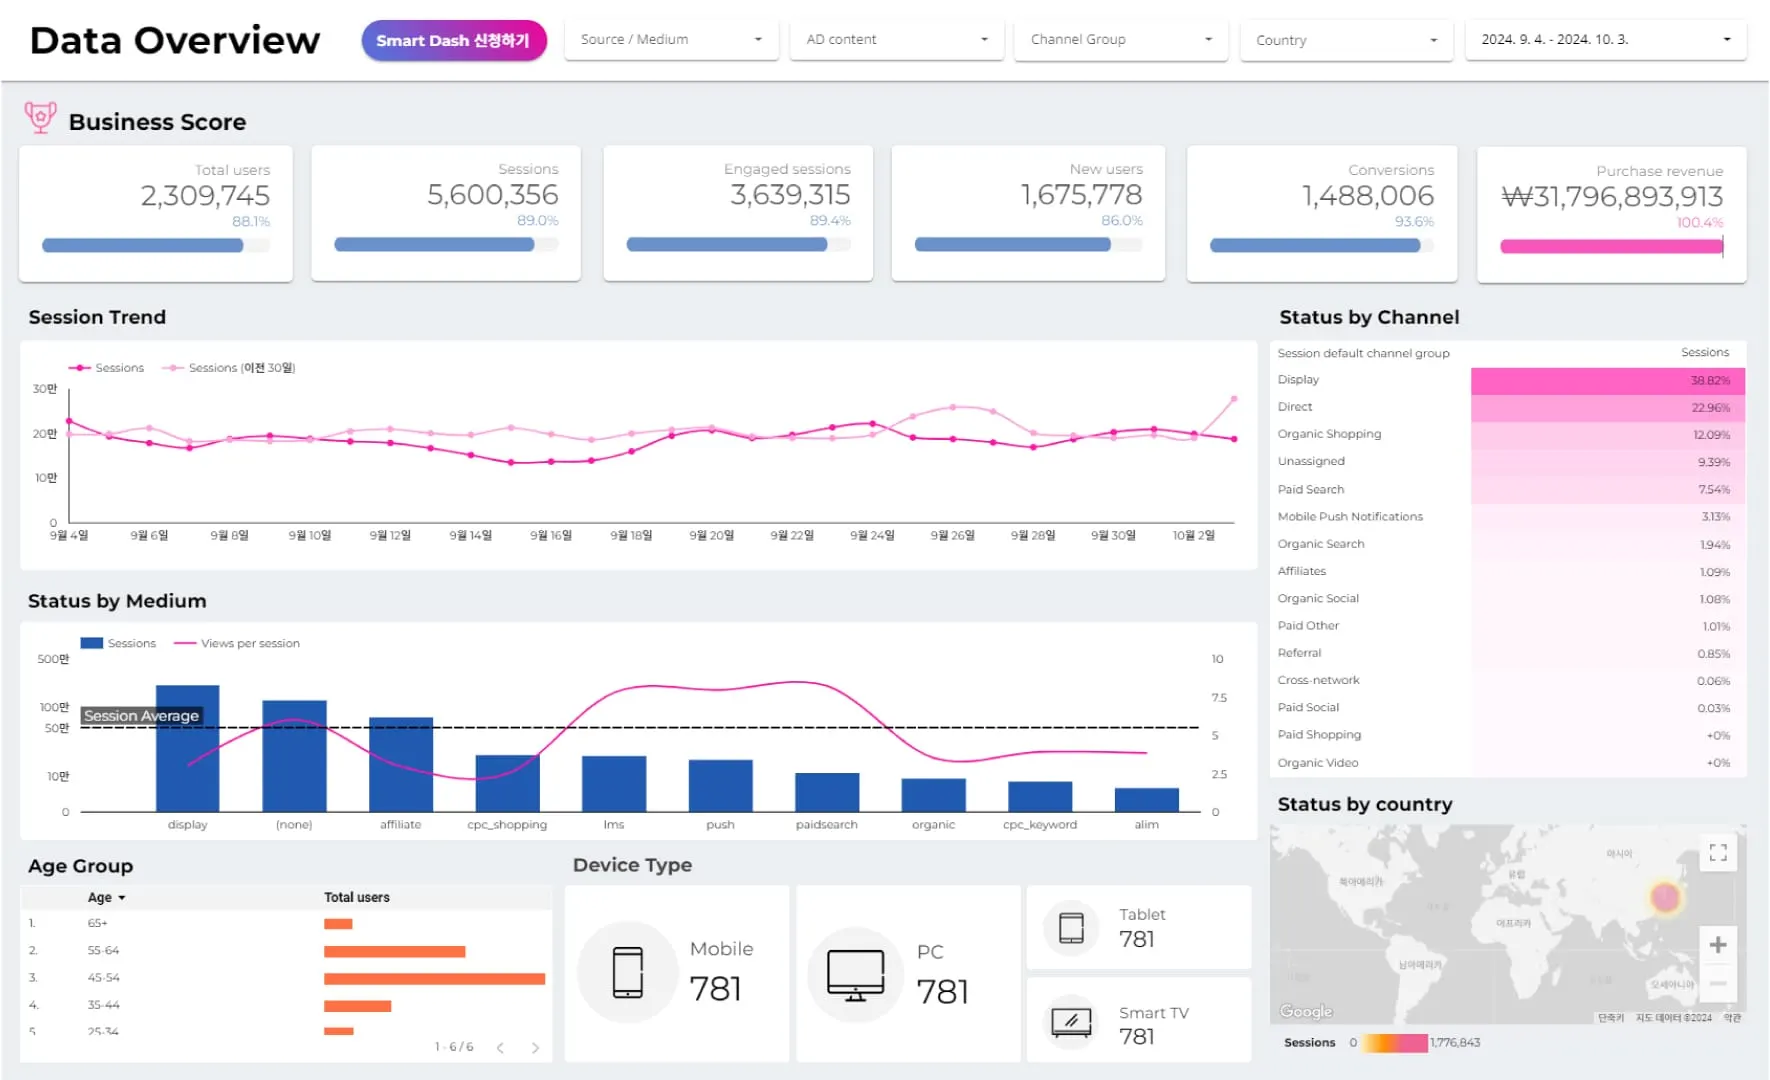This screenshot has height=1080, width=1770.
Task: Click the Total users column header
Action: click(357, 898)
